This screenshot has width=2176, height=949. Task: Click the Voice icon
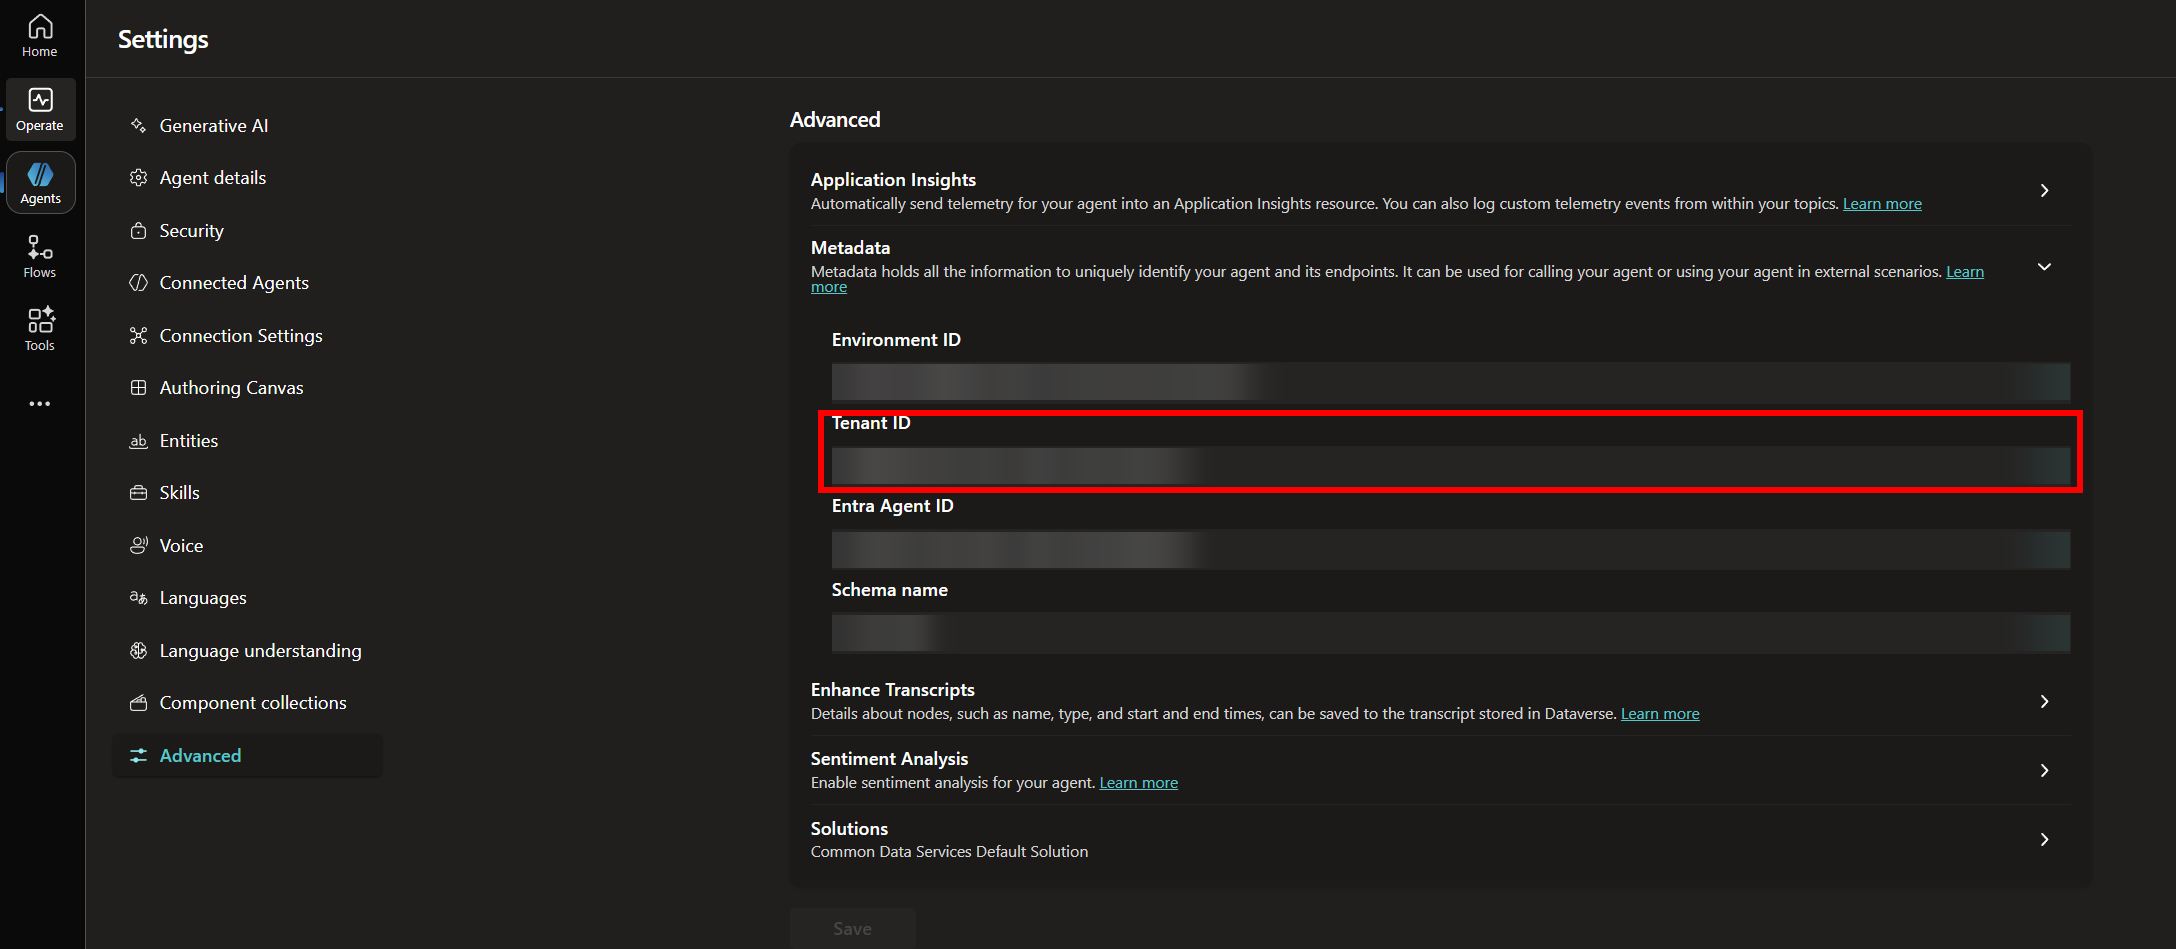click(138, 546)
